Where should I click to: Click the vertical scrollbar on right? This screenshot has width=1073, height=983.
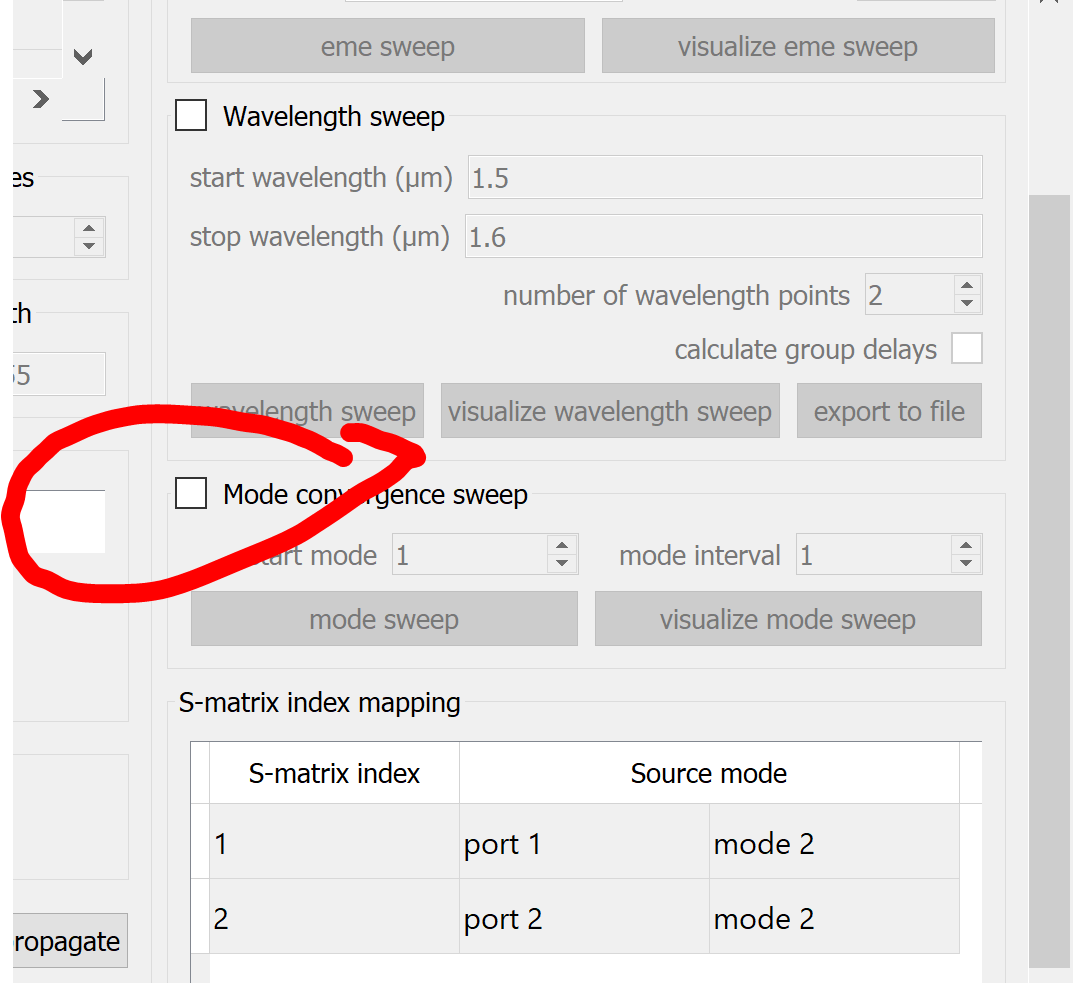click(1049, 580)
